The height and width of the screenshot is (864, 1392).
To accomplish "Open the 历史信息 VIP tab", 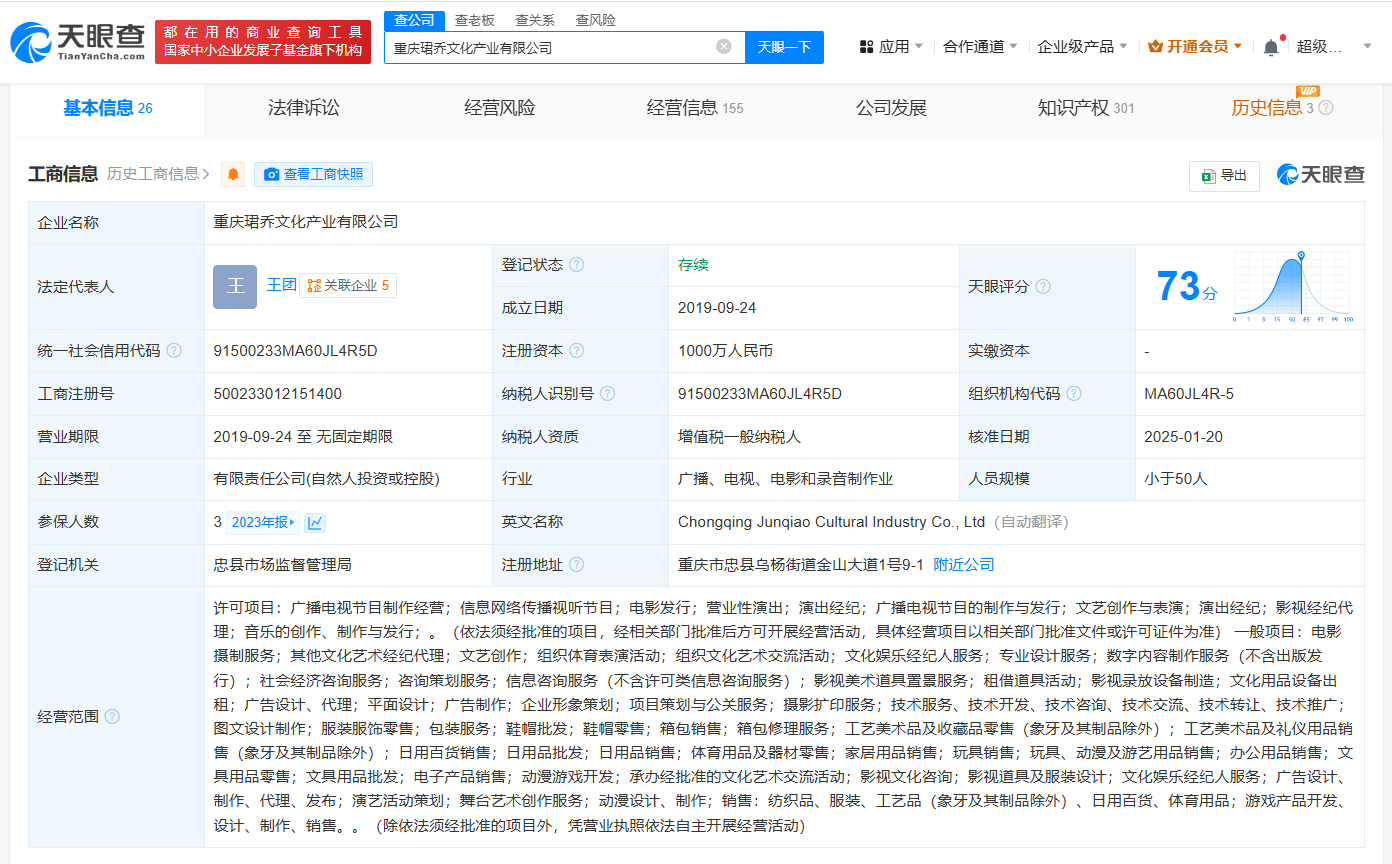I will 1272,108.
